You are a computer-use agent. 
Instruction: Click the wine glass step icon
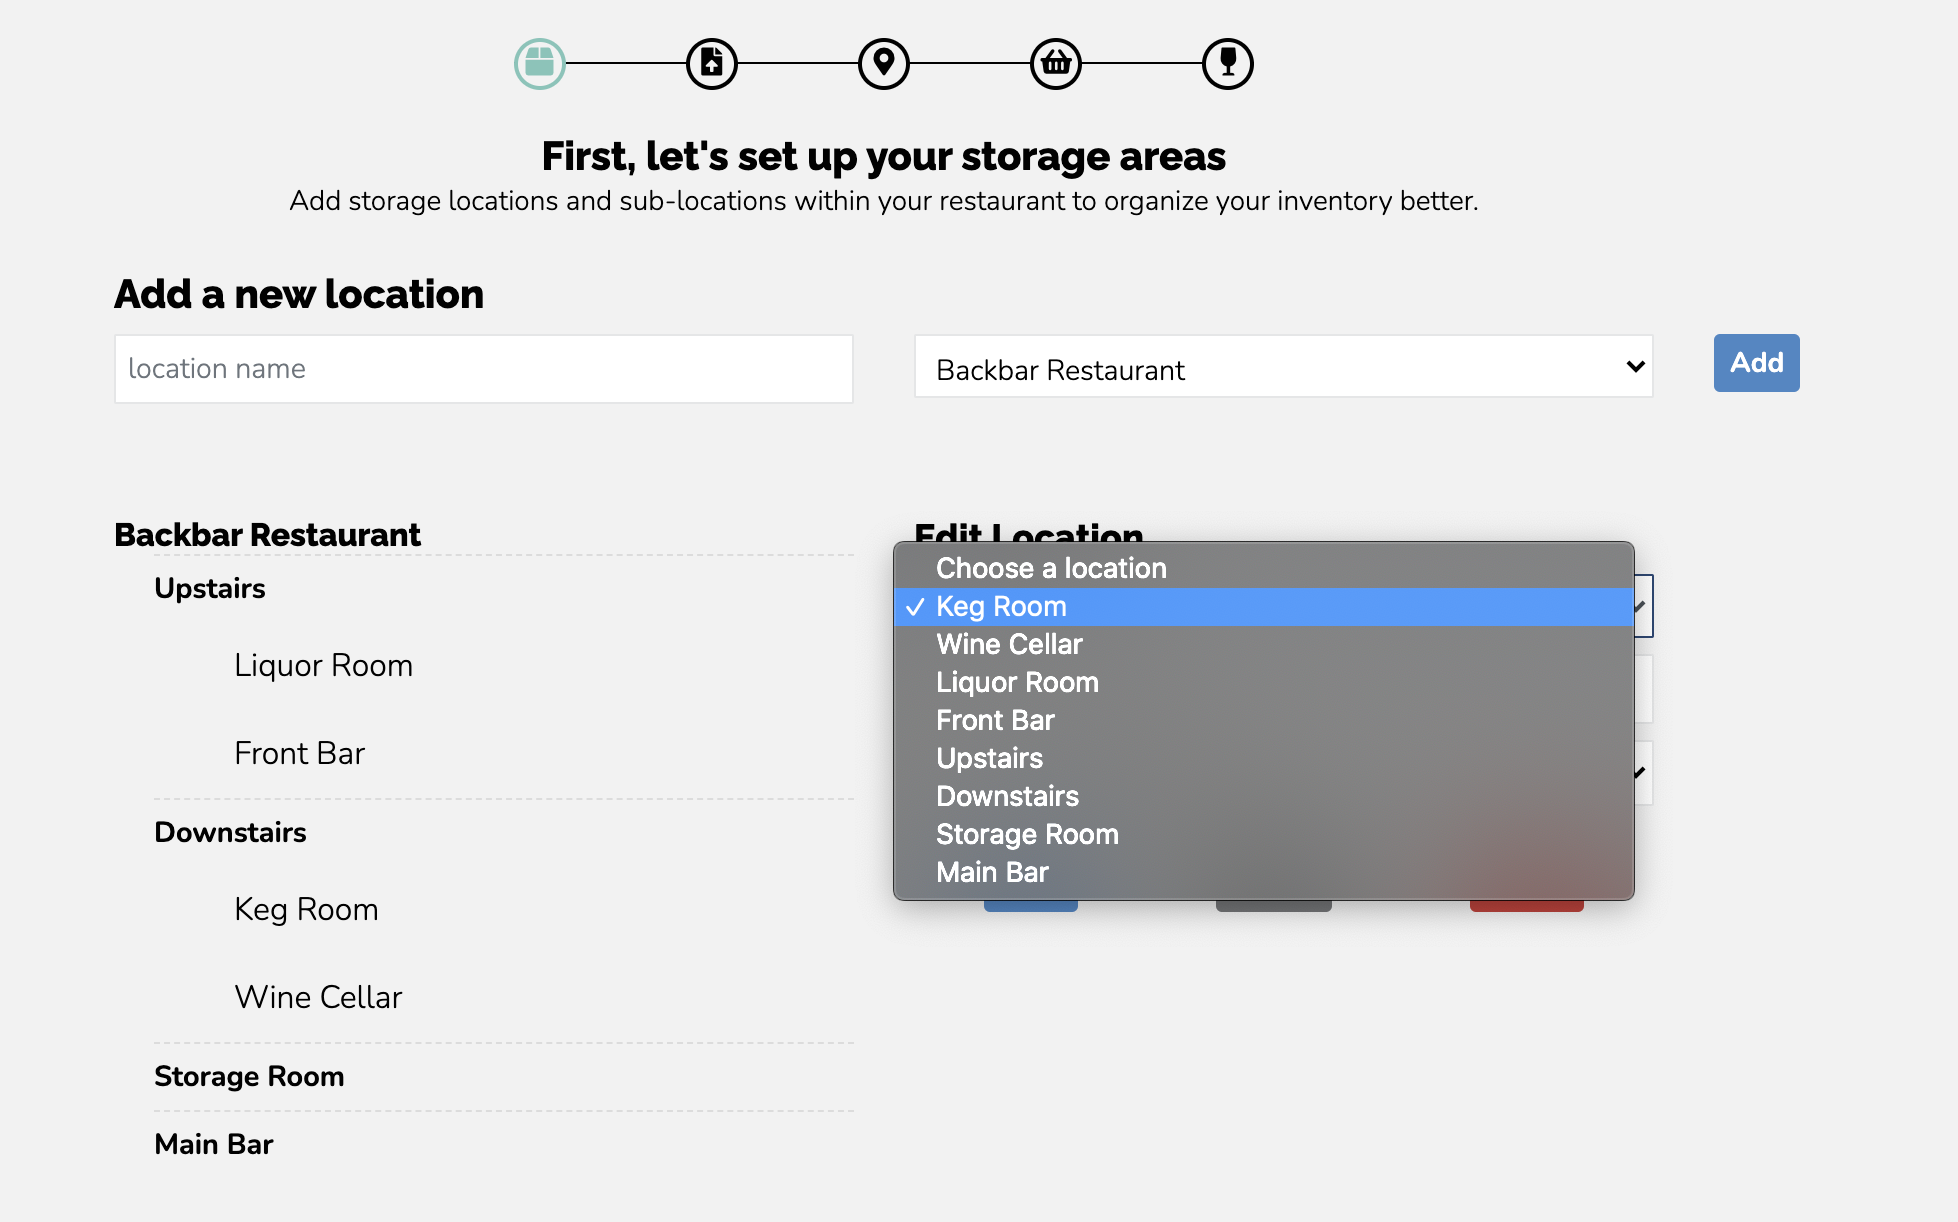[1228, 64]
